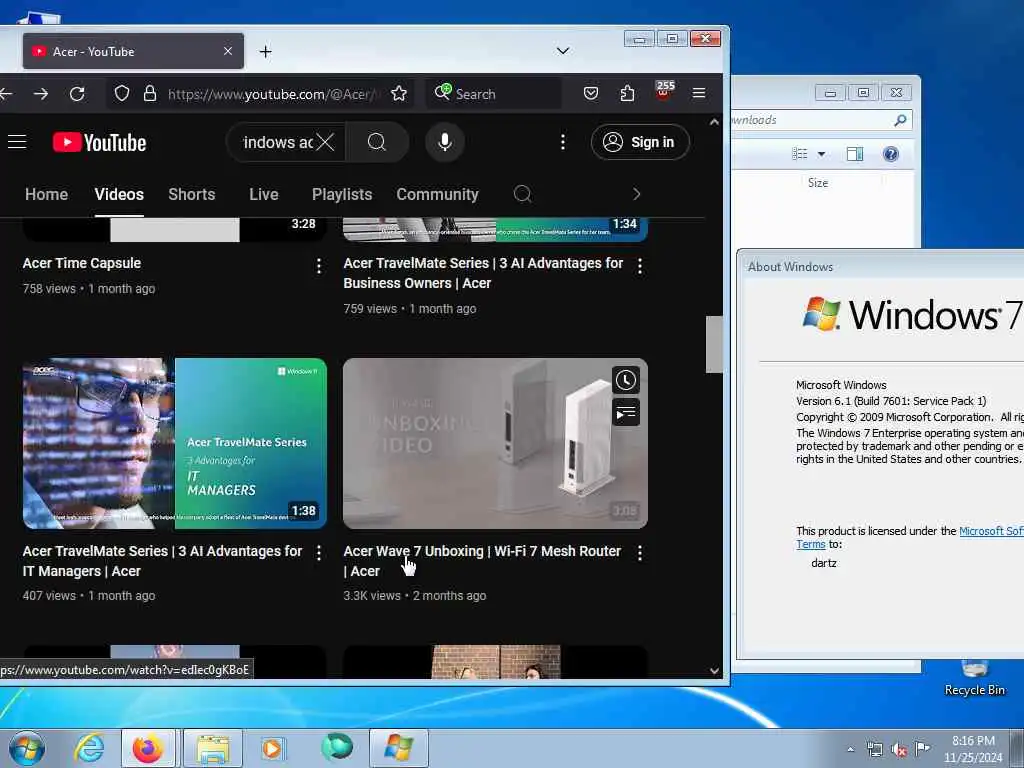This screenshot has width=1024, height=768.
Task: Open YouTube guide sidebar menu
Action: [17, 142]
